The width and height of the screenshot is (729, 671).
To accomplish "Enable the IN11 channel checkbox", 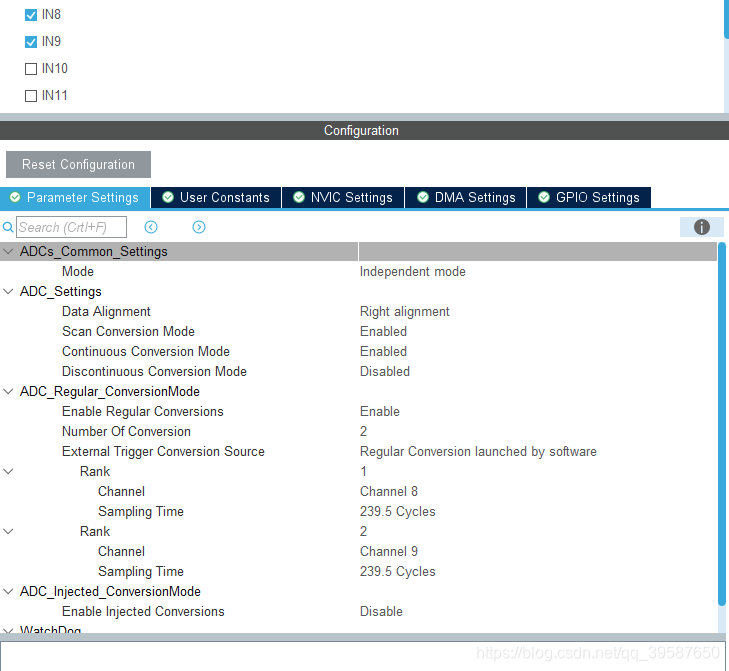I will coord(31,96).
